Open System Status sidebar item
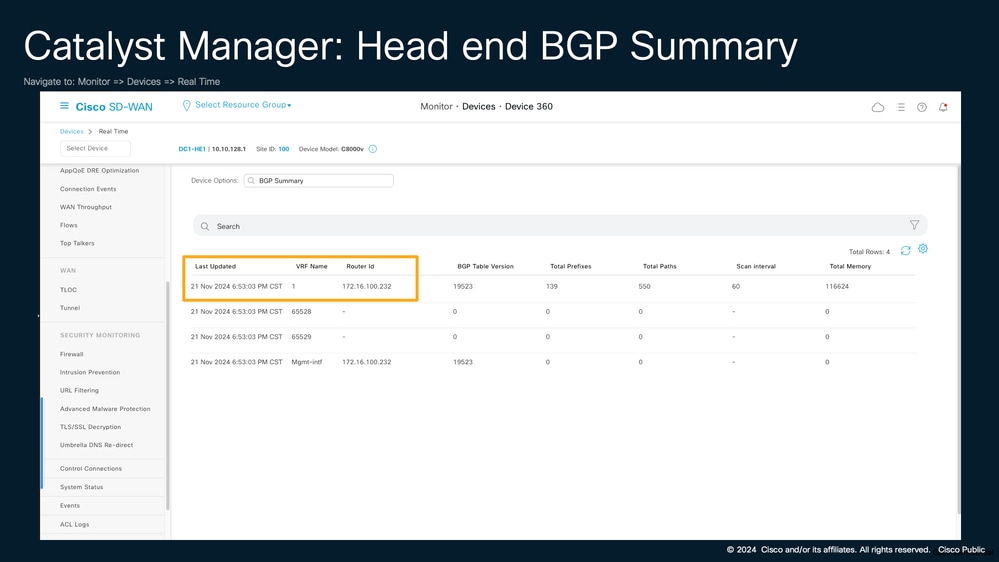999x562 pixels. point(82,487)
